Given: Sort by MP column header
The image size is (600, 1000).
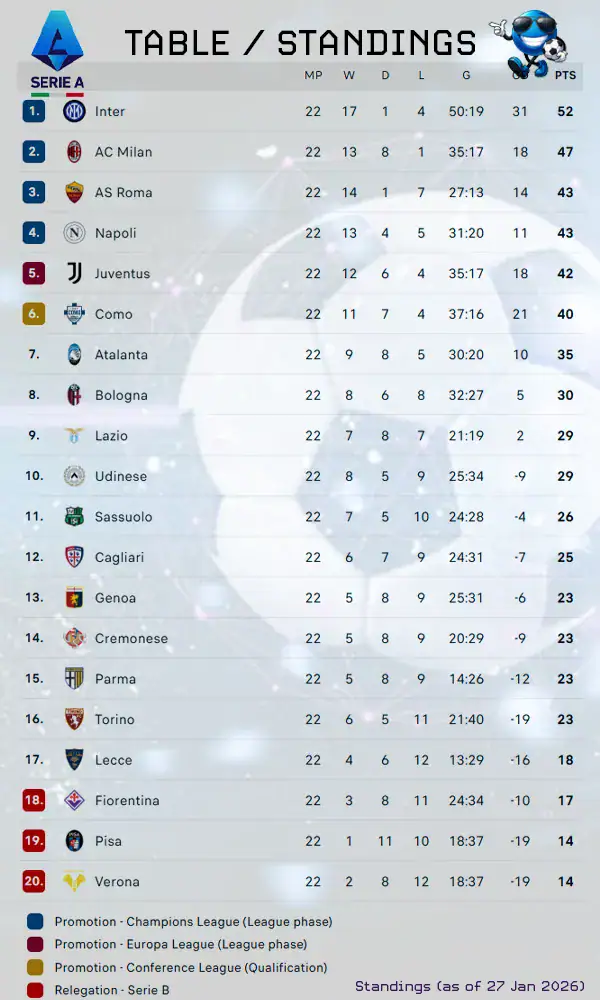Looking at the screenshot, I should (x=313, y=74).
